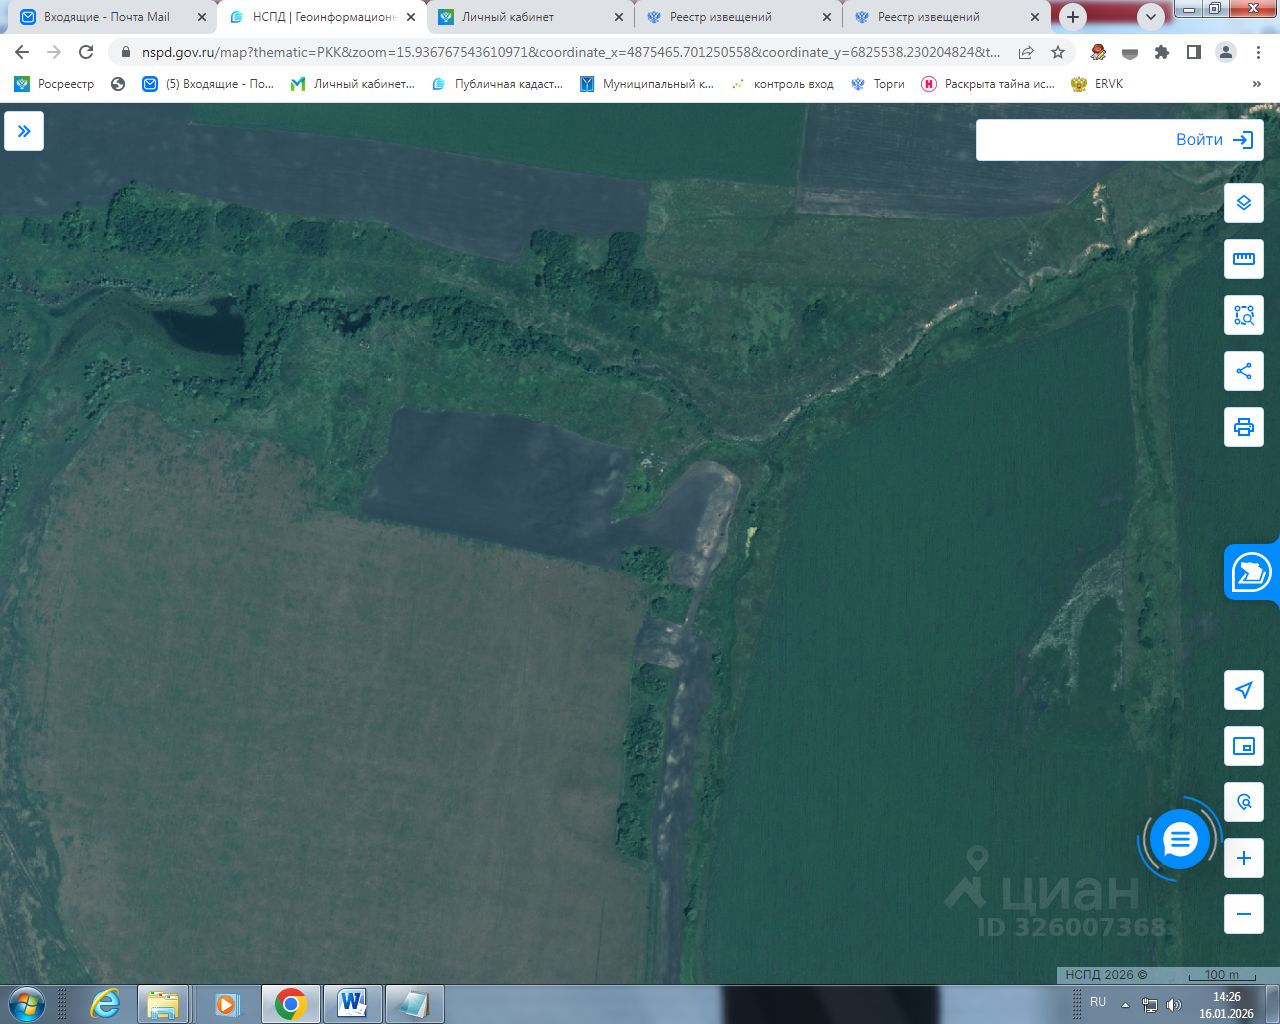Open the map share option
This screenshot has height=1024, width=1280.
coord(1244,371)
